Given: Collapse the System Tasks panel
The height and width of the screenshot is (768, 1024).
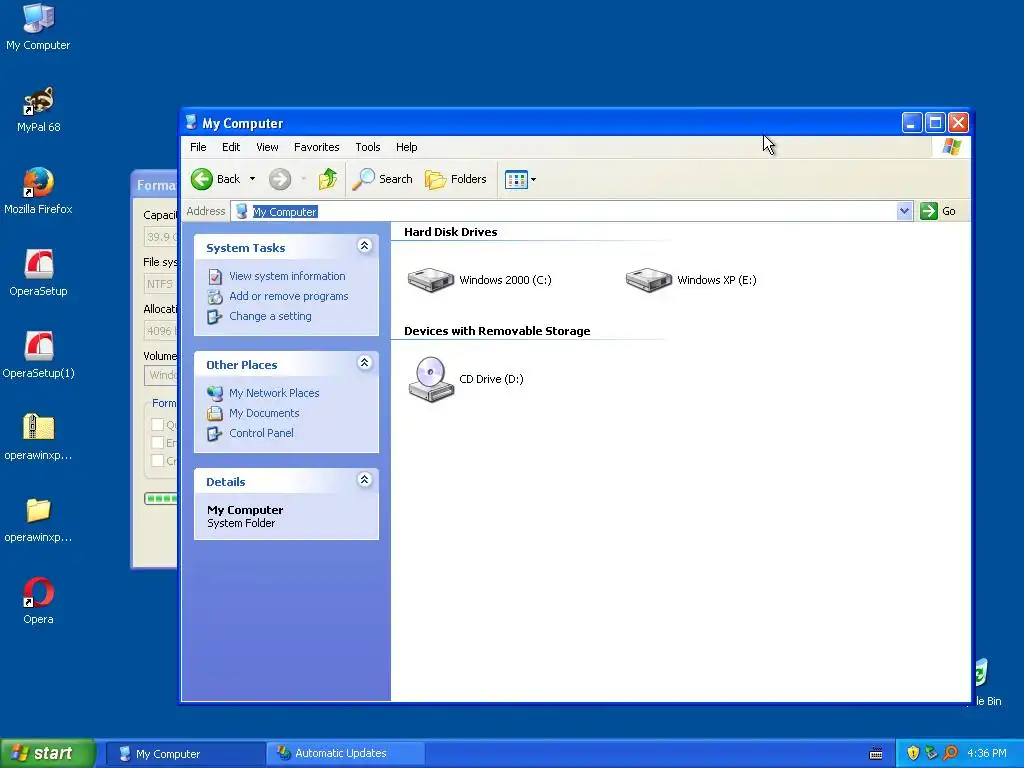Looking at the screenshot, I should [x=364, y=246].
